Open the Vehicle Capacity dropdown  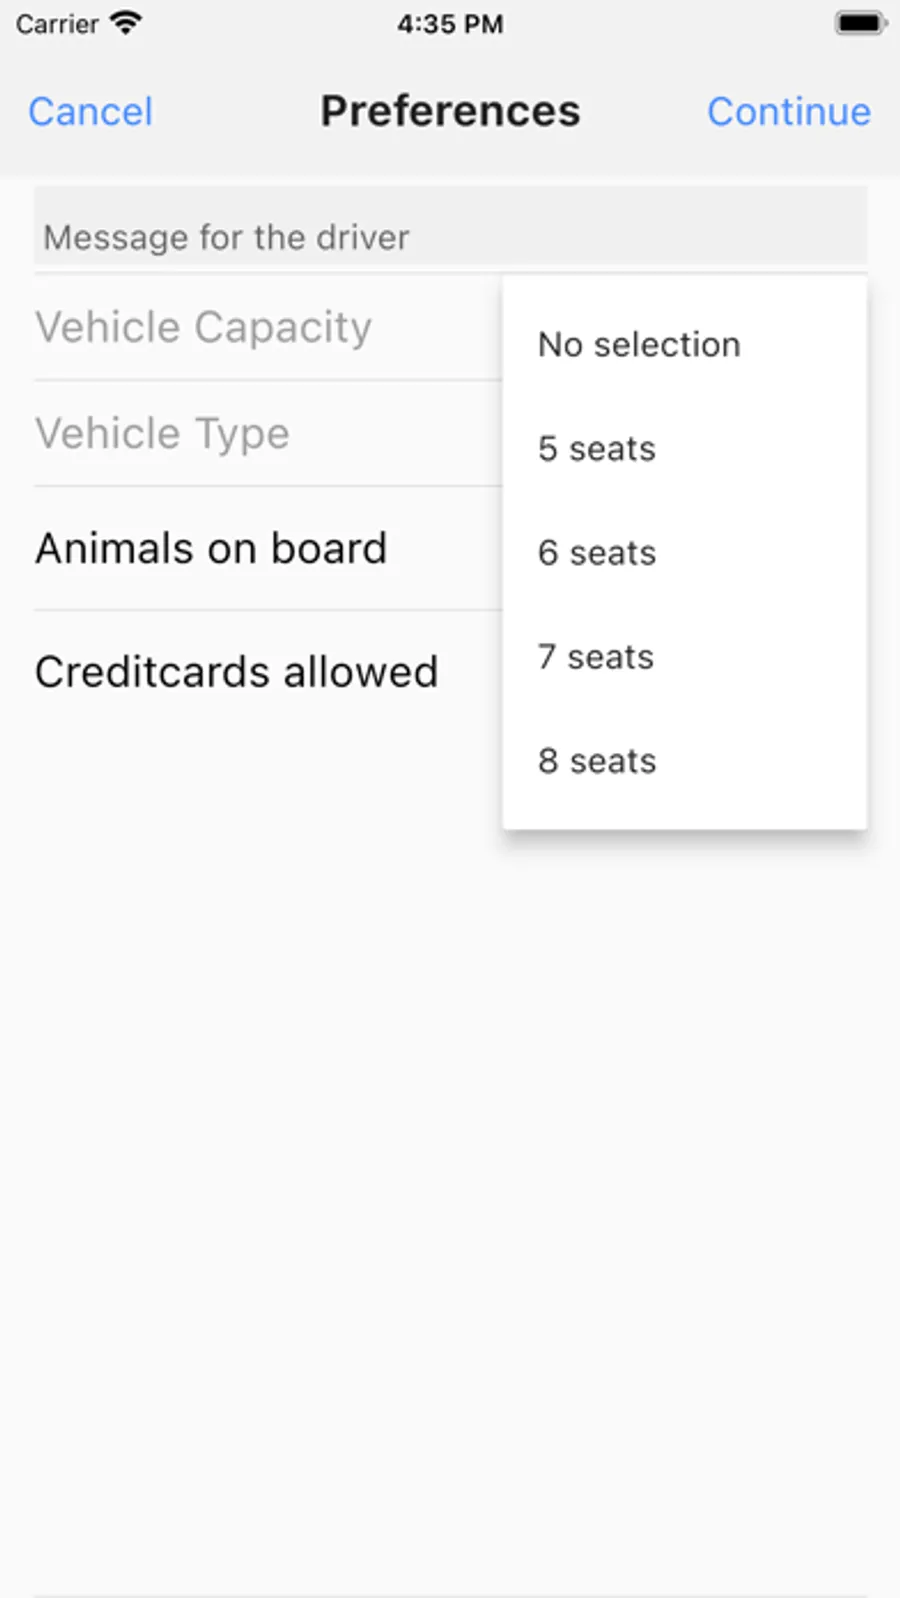point(204,327)
